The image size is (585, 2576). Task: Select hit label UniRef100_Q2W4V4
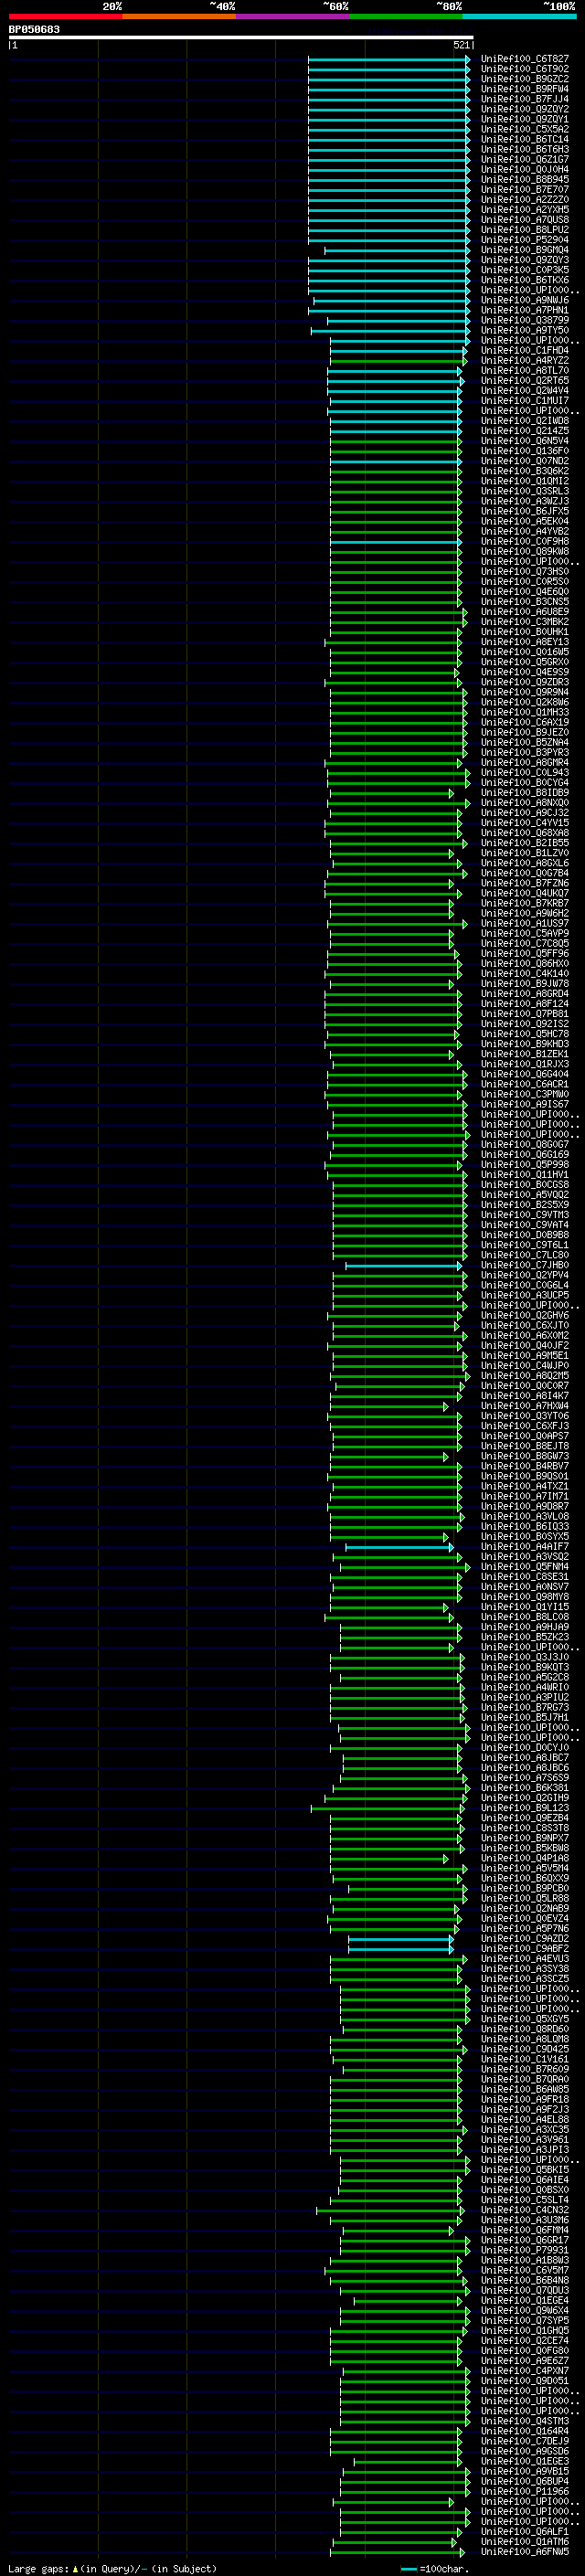(524, 390)
